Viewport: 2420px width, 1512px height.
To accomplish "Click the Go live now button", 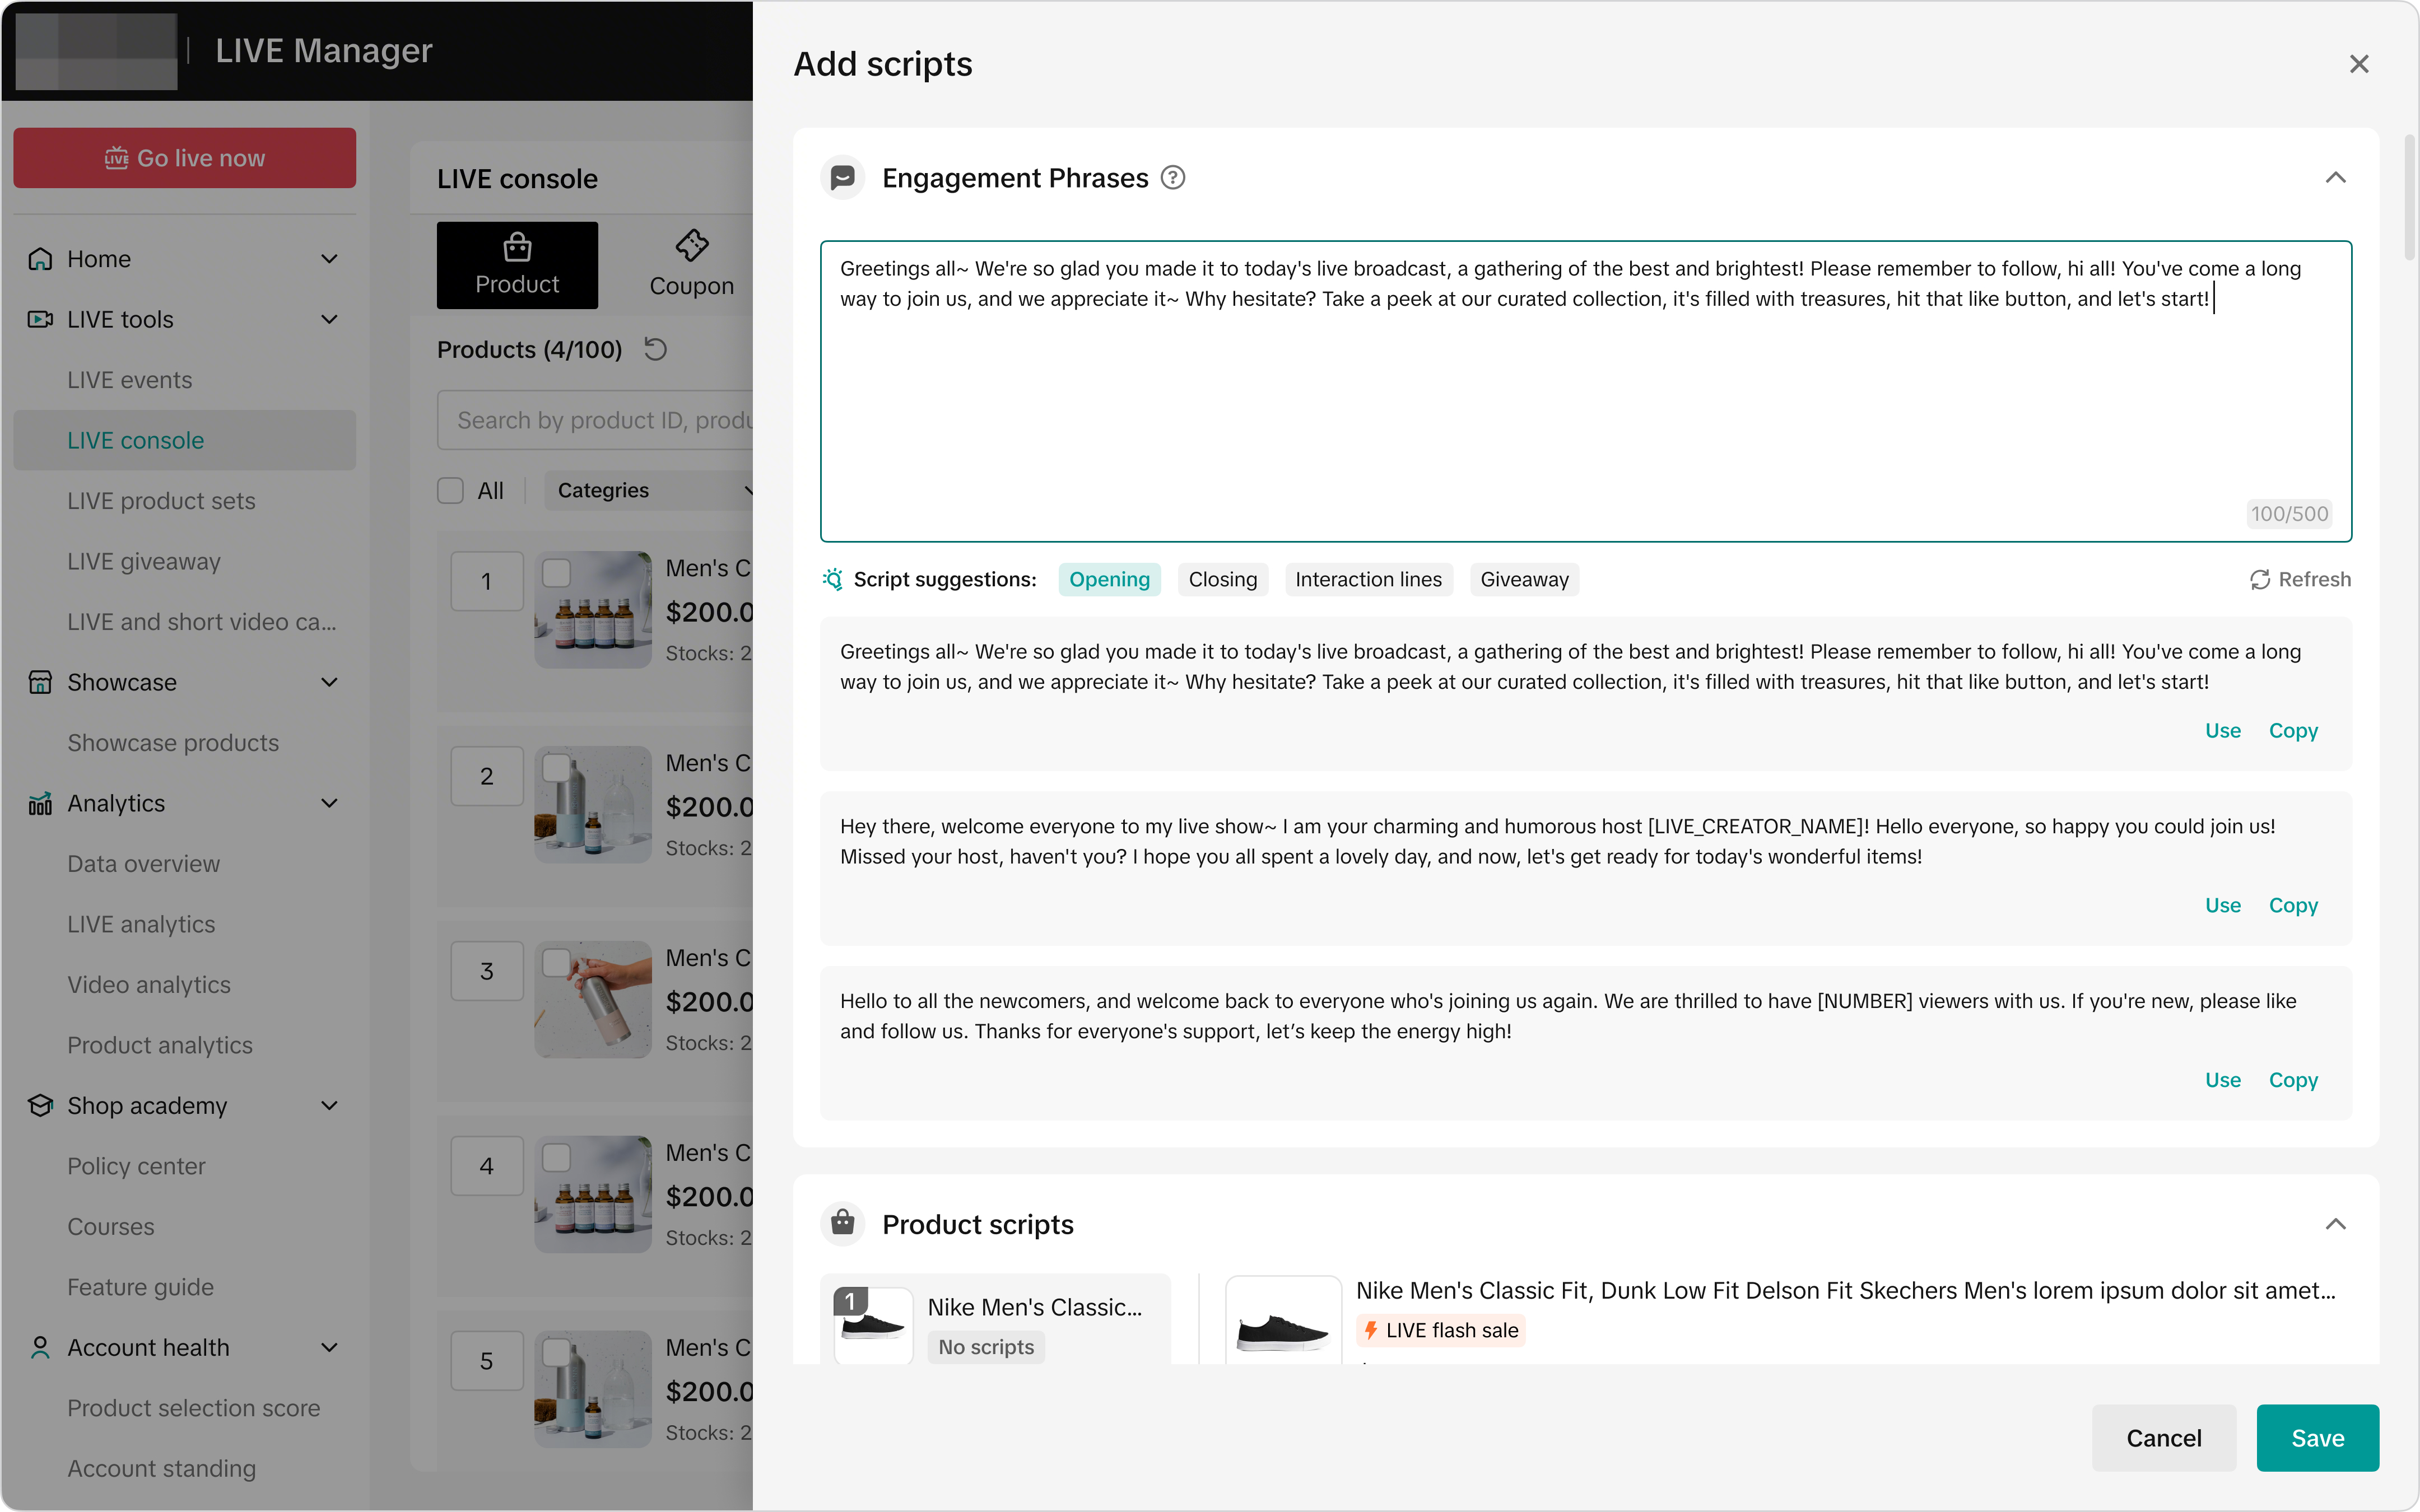I will coord(184,158).
